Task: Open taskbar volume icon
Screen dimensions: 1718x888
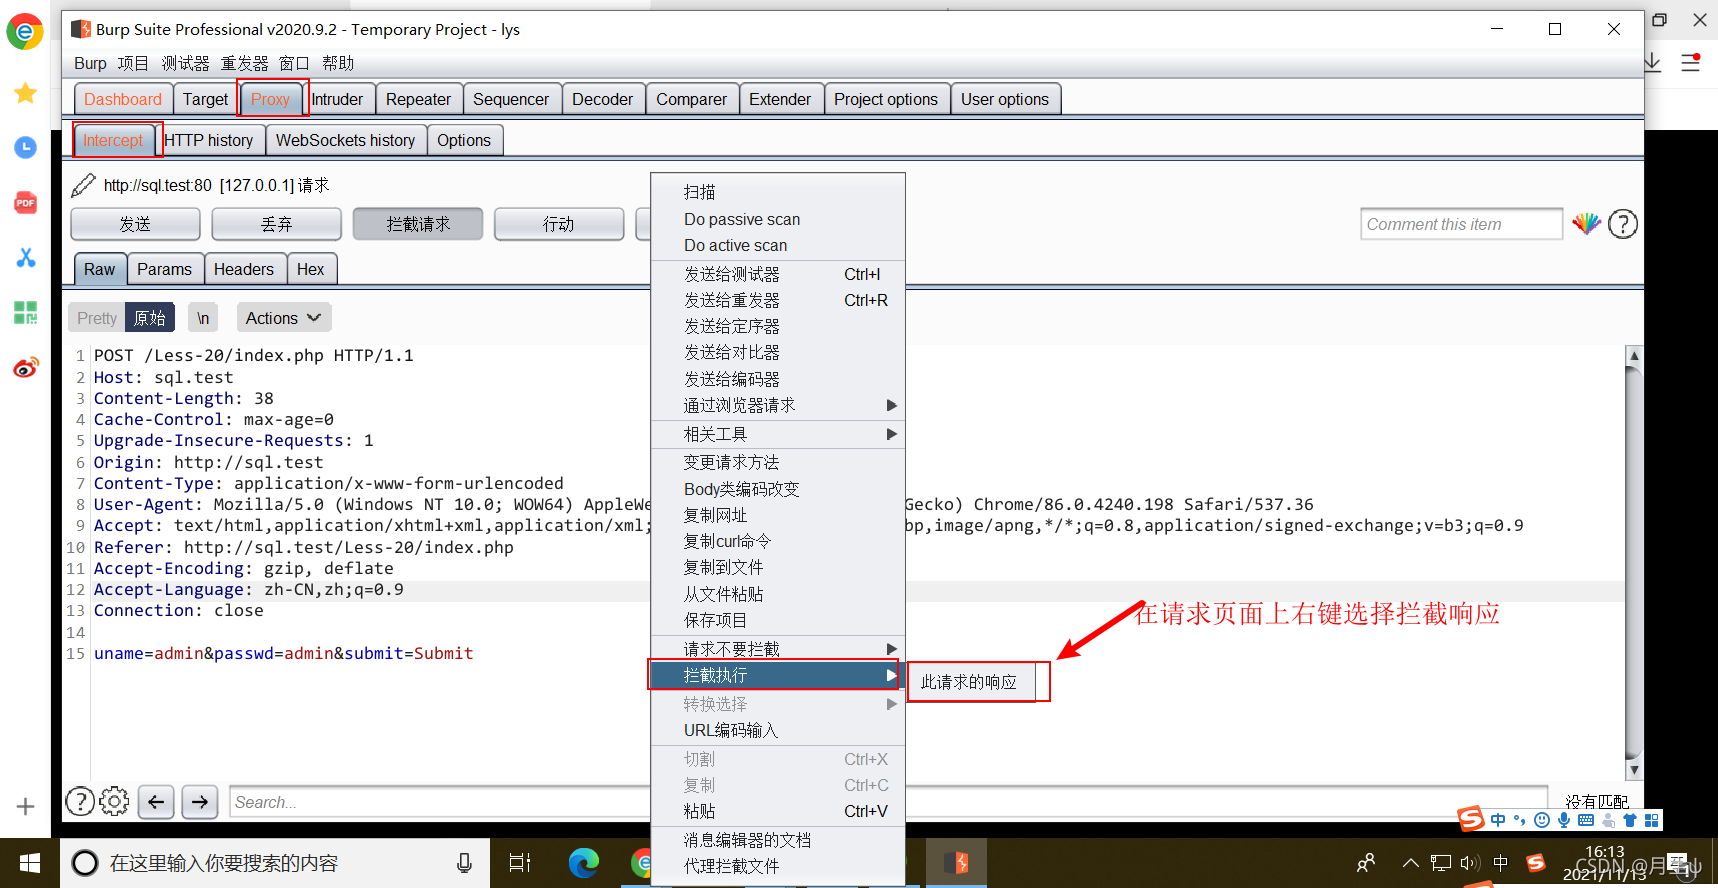Action: click(x=1469, y=863)
